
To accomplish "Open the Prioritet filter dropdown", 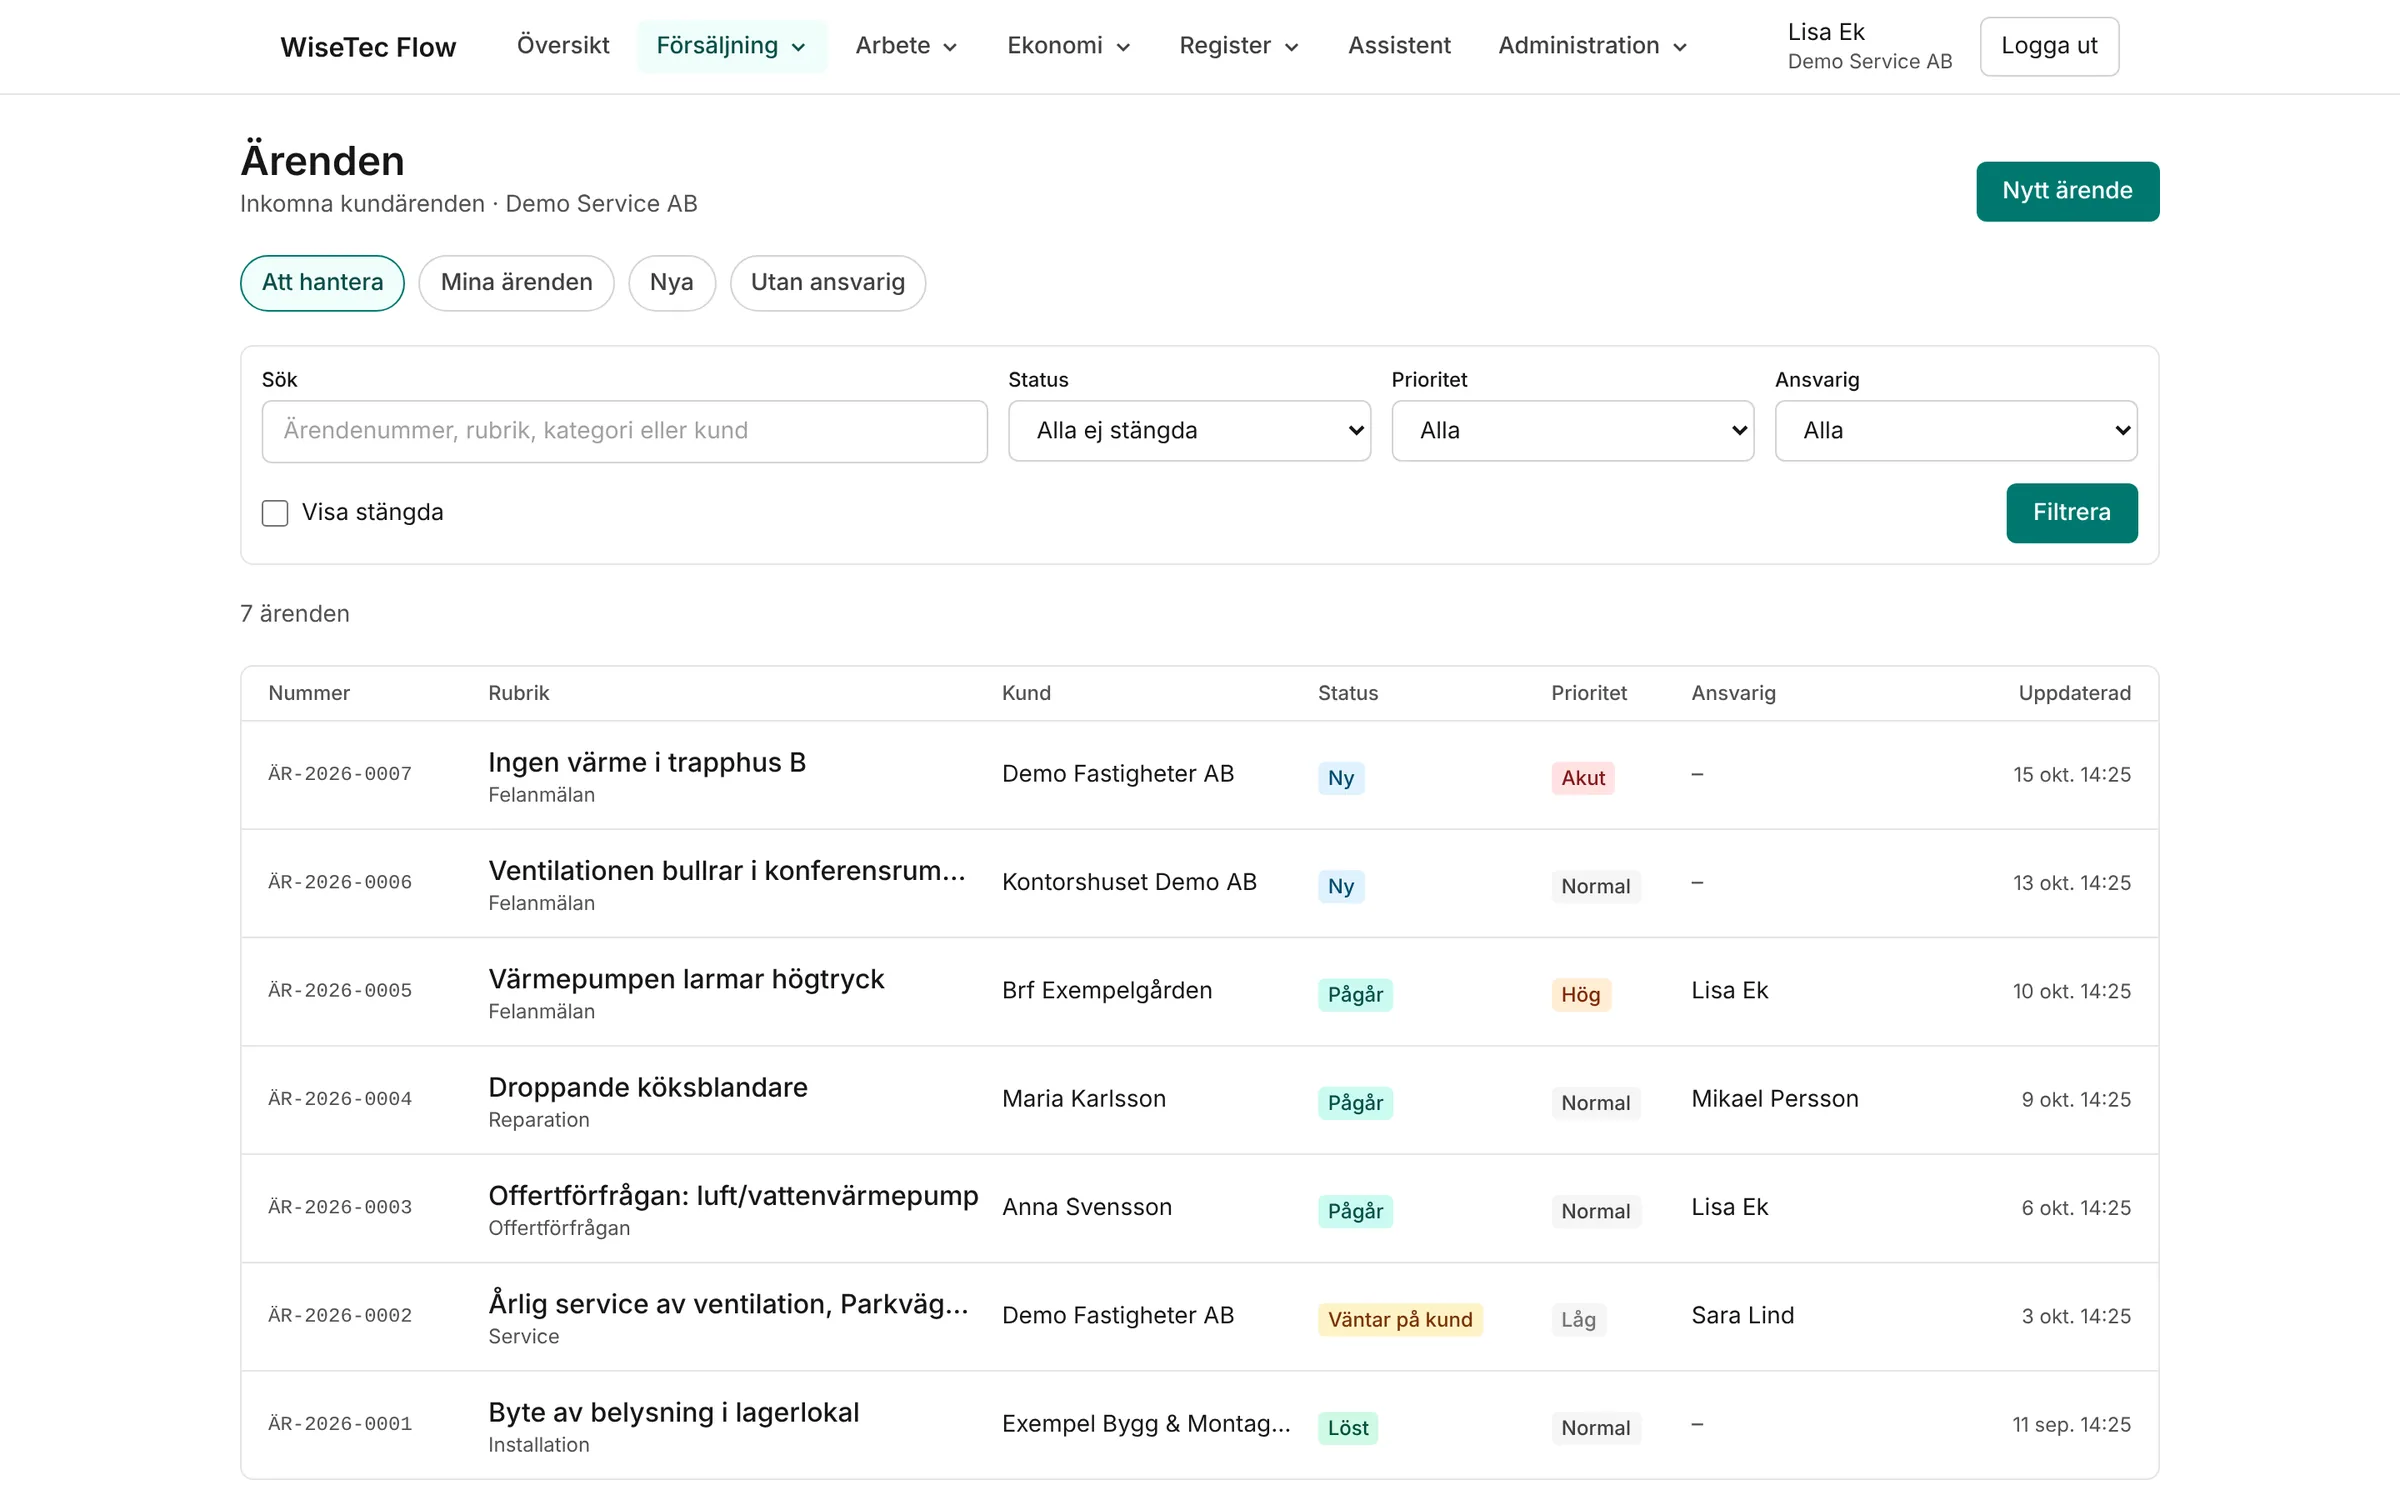I will point(1572,431).
